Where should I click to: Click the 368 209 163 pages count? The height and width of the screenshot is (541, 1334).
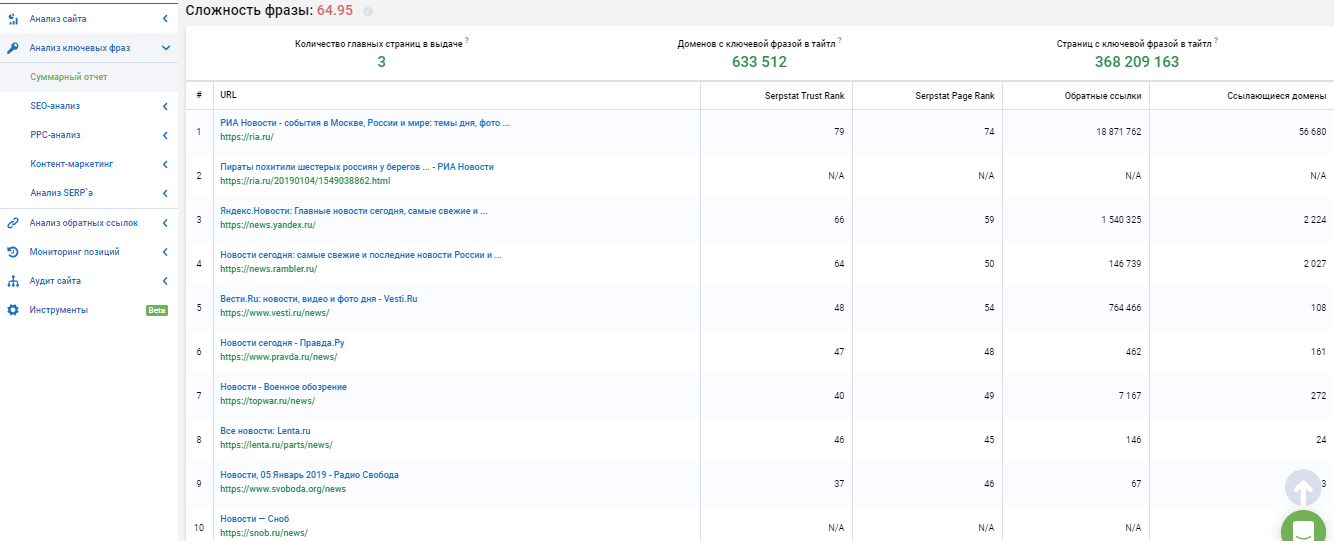(x=1137, y=62)
